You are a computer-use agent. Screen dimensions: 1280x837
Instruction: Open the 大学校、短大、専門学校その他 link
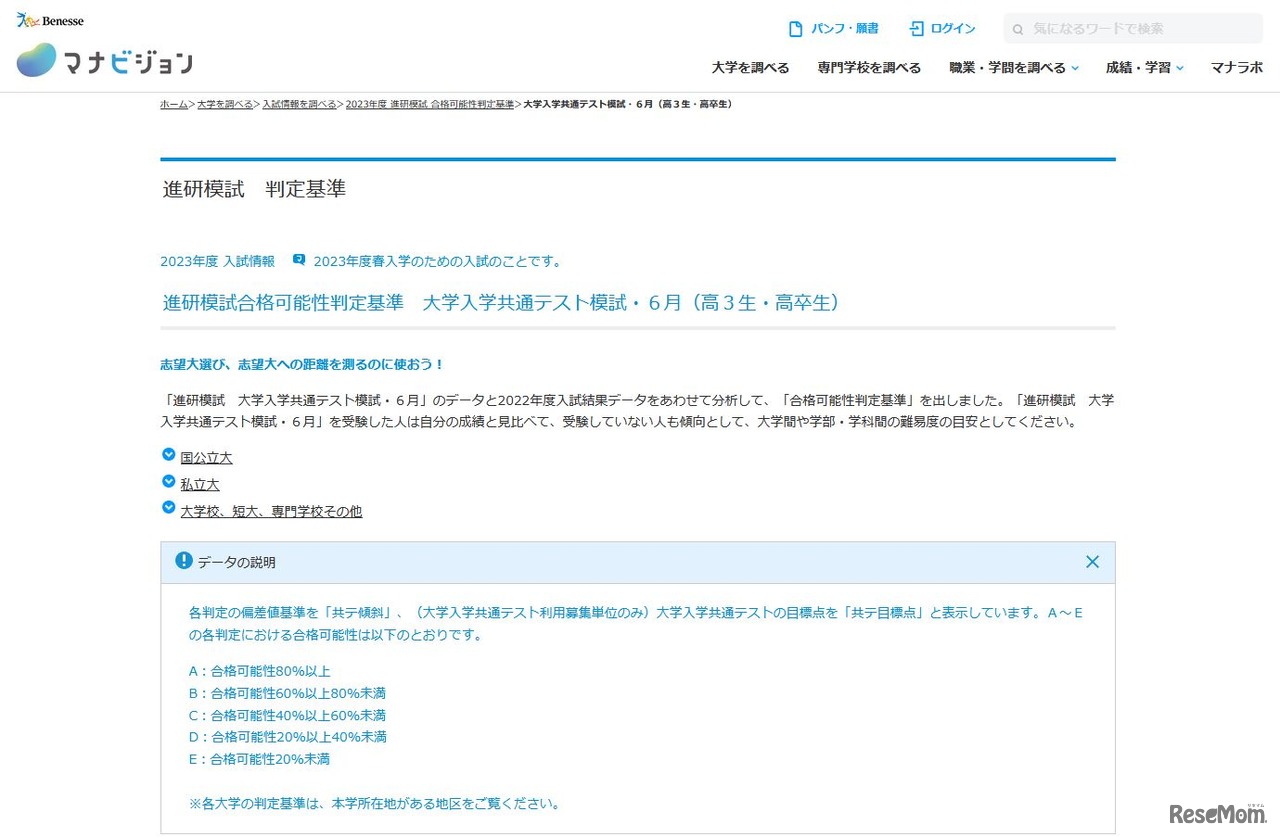pos(271,511)
